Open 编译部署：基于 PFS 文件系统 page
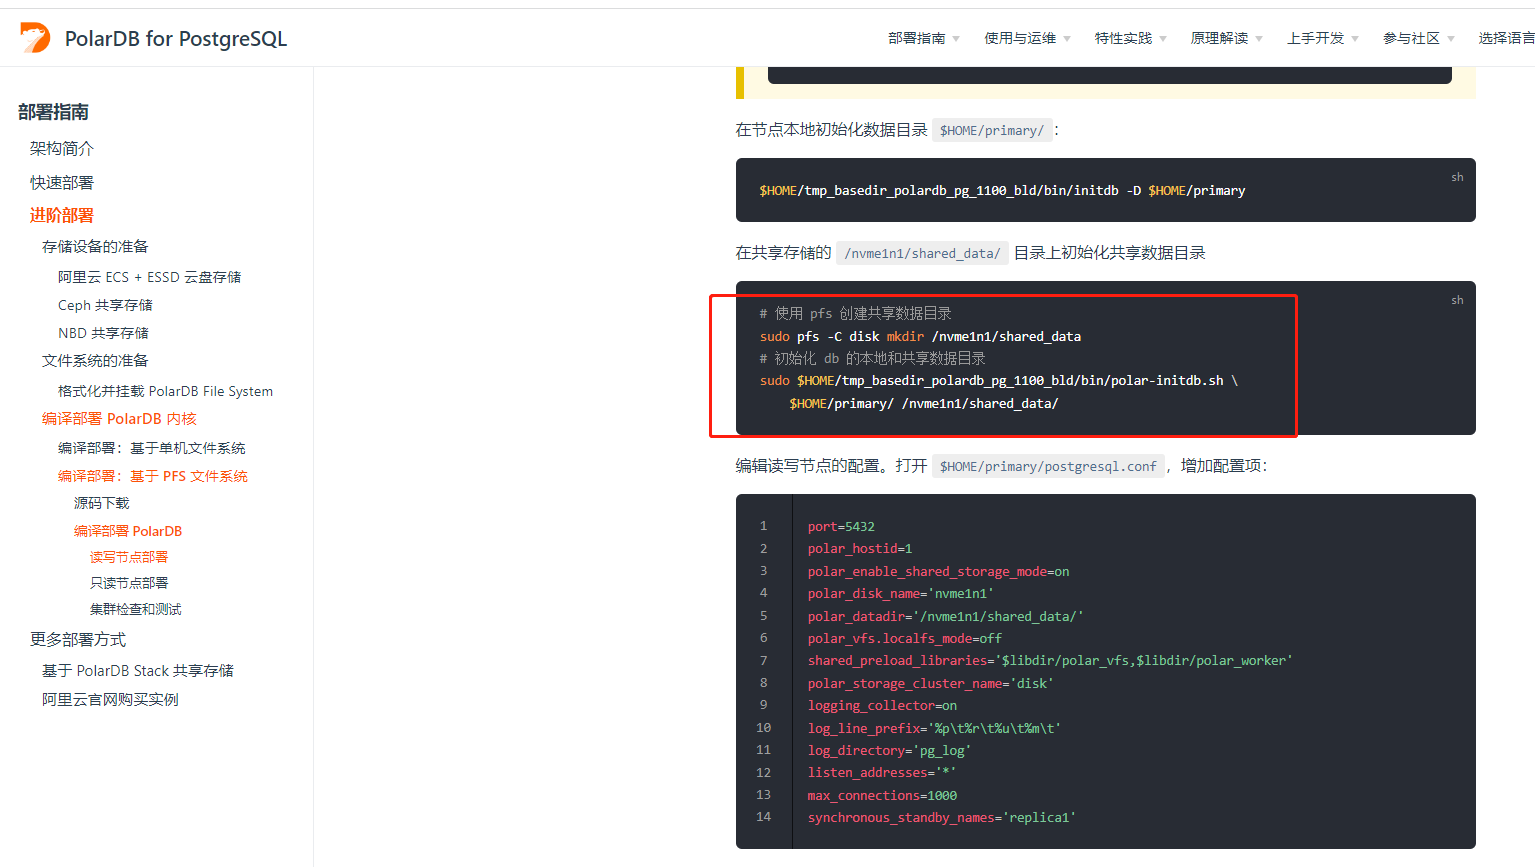The height and width of the screenshot is (867, 1535). (x=153, y=476)
